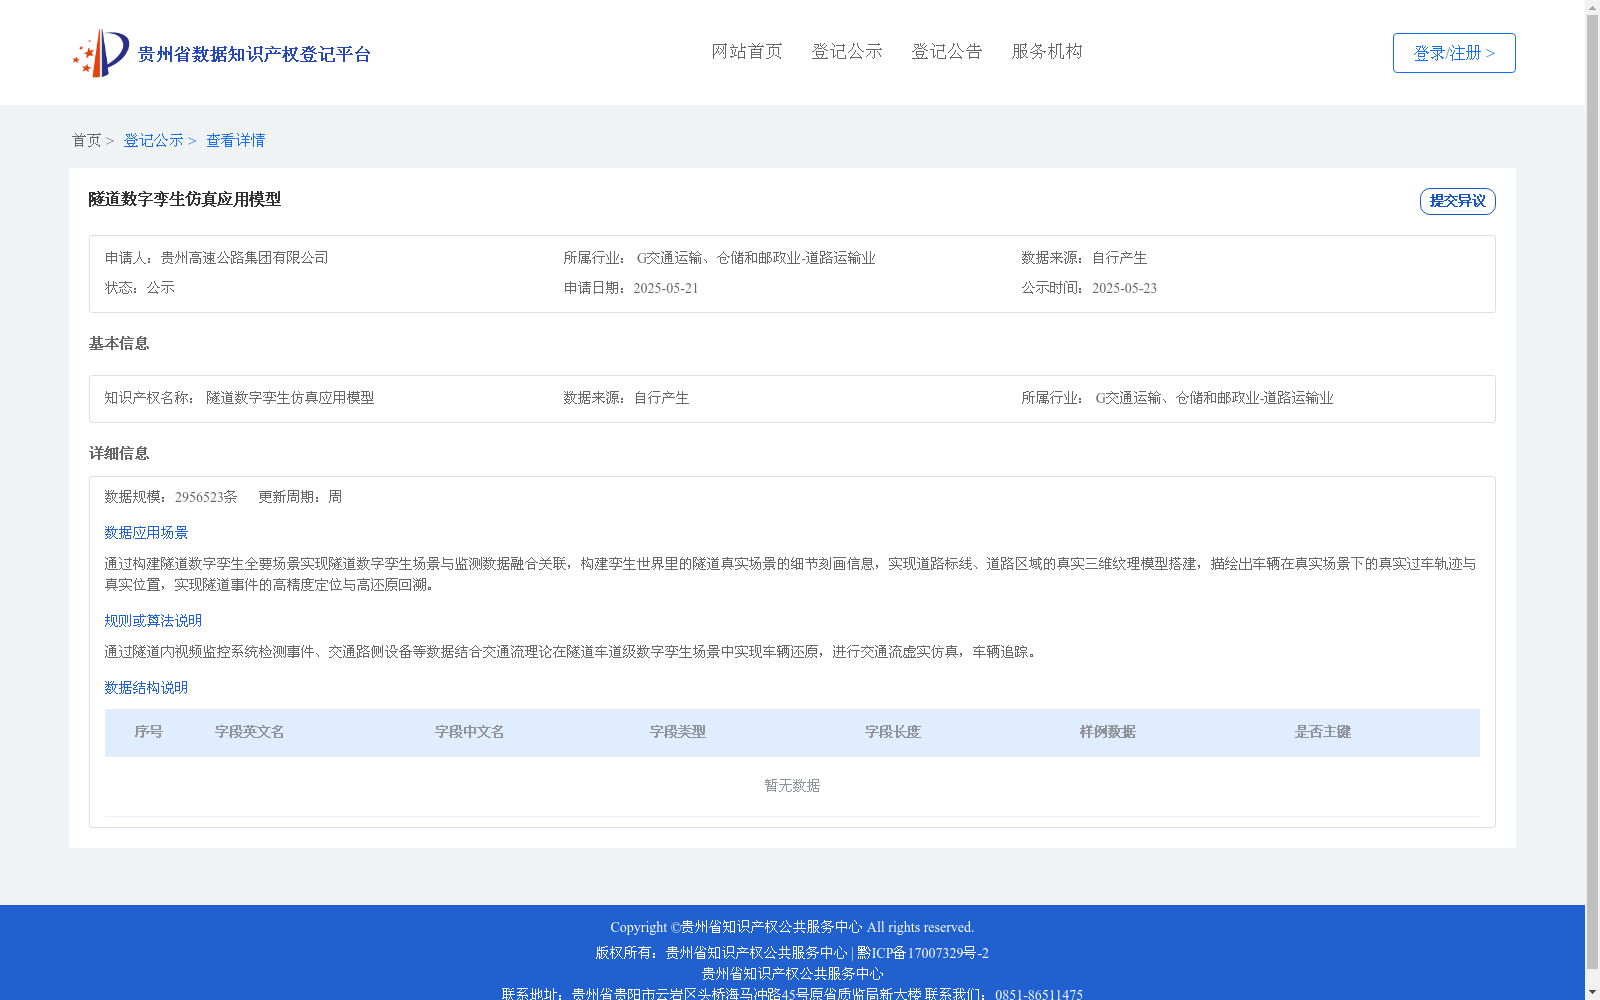Viewport: 1600px width, 1000px height.
Task: Click the platform logo icon
Action: pos(101,53)
